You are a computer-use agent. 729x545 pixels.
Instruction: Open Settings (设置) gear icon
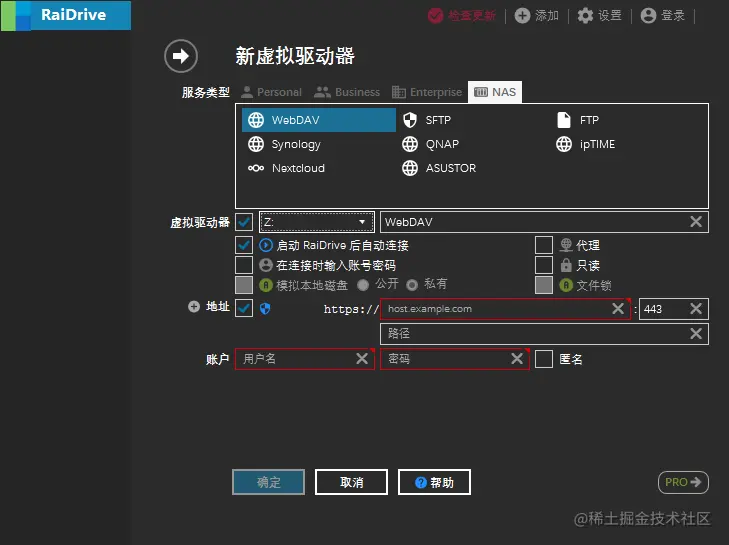[585, 16]
